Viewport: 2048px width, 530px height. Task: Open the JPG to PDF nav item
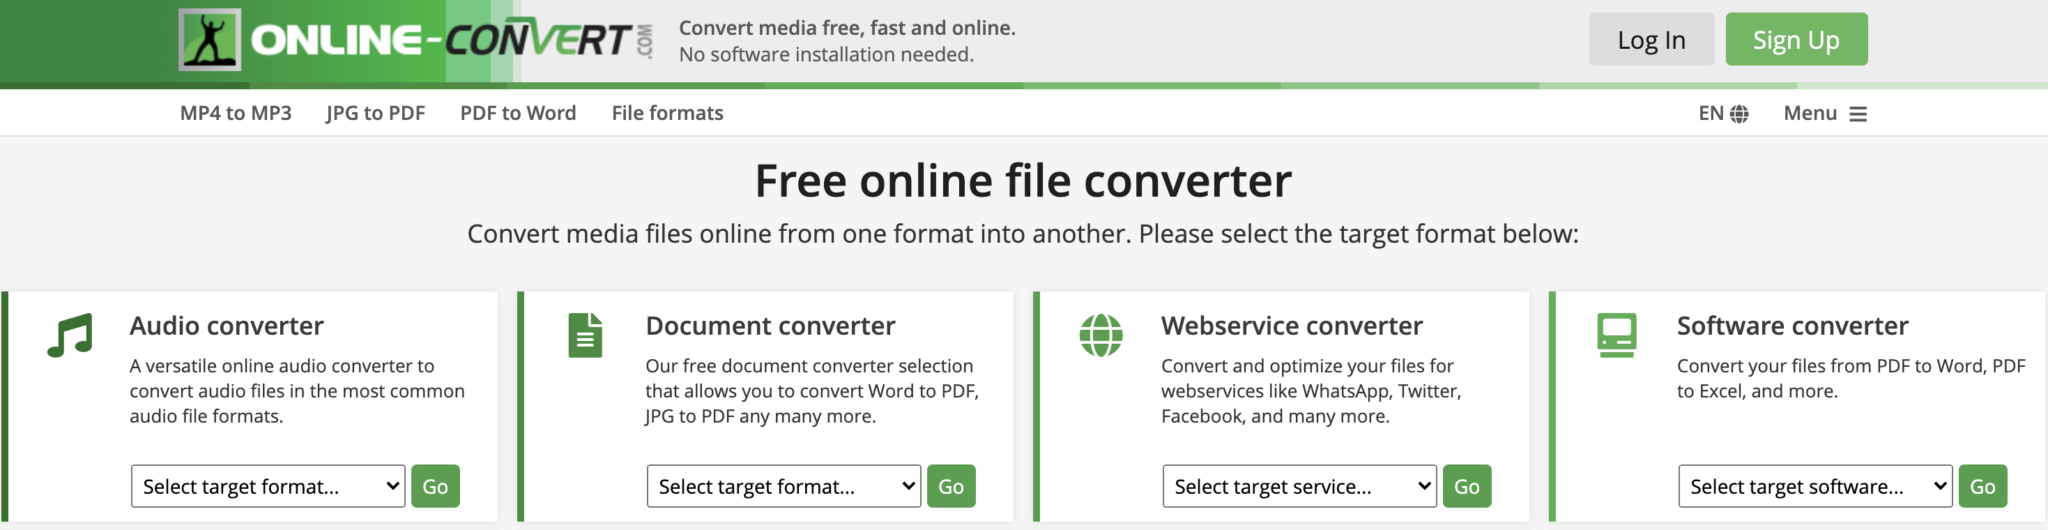click(x=376, y=113)
